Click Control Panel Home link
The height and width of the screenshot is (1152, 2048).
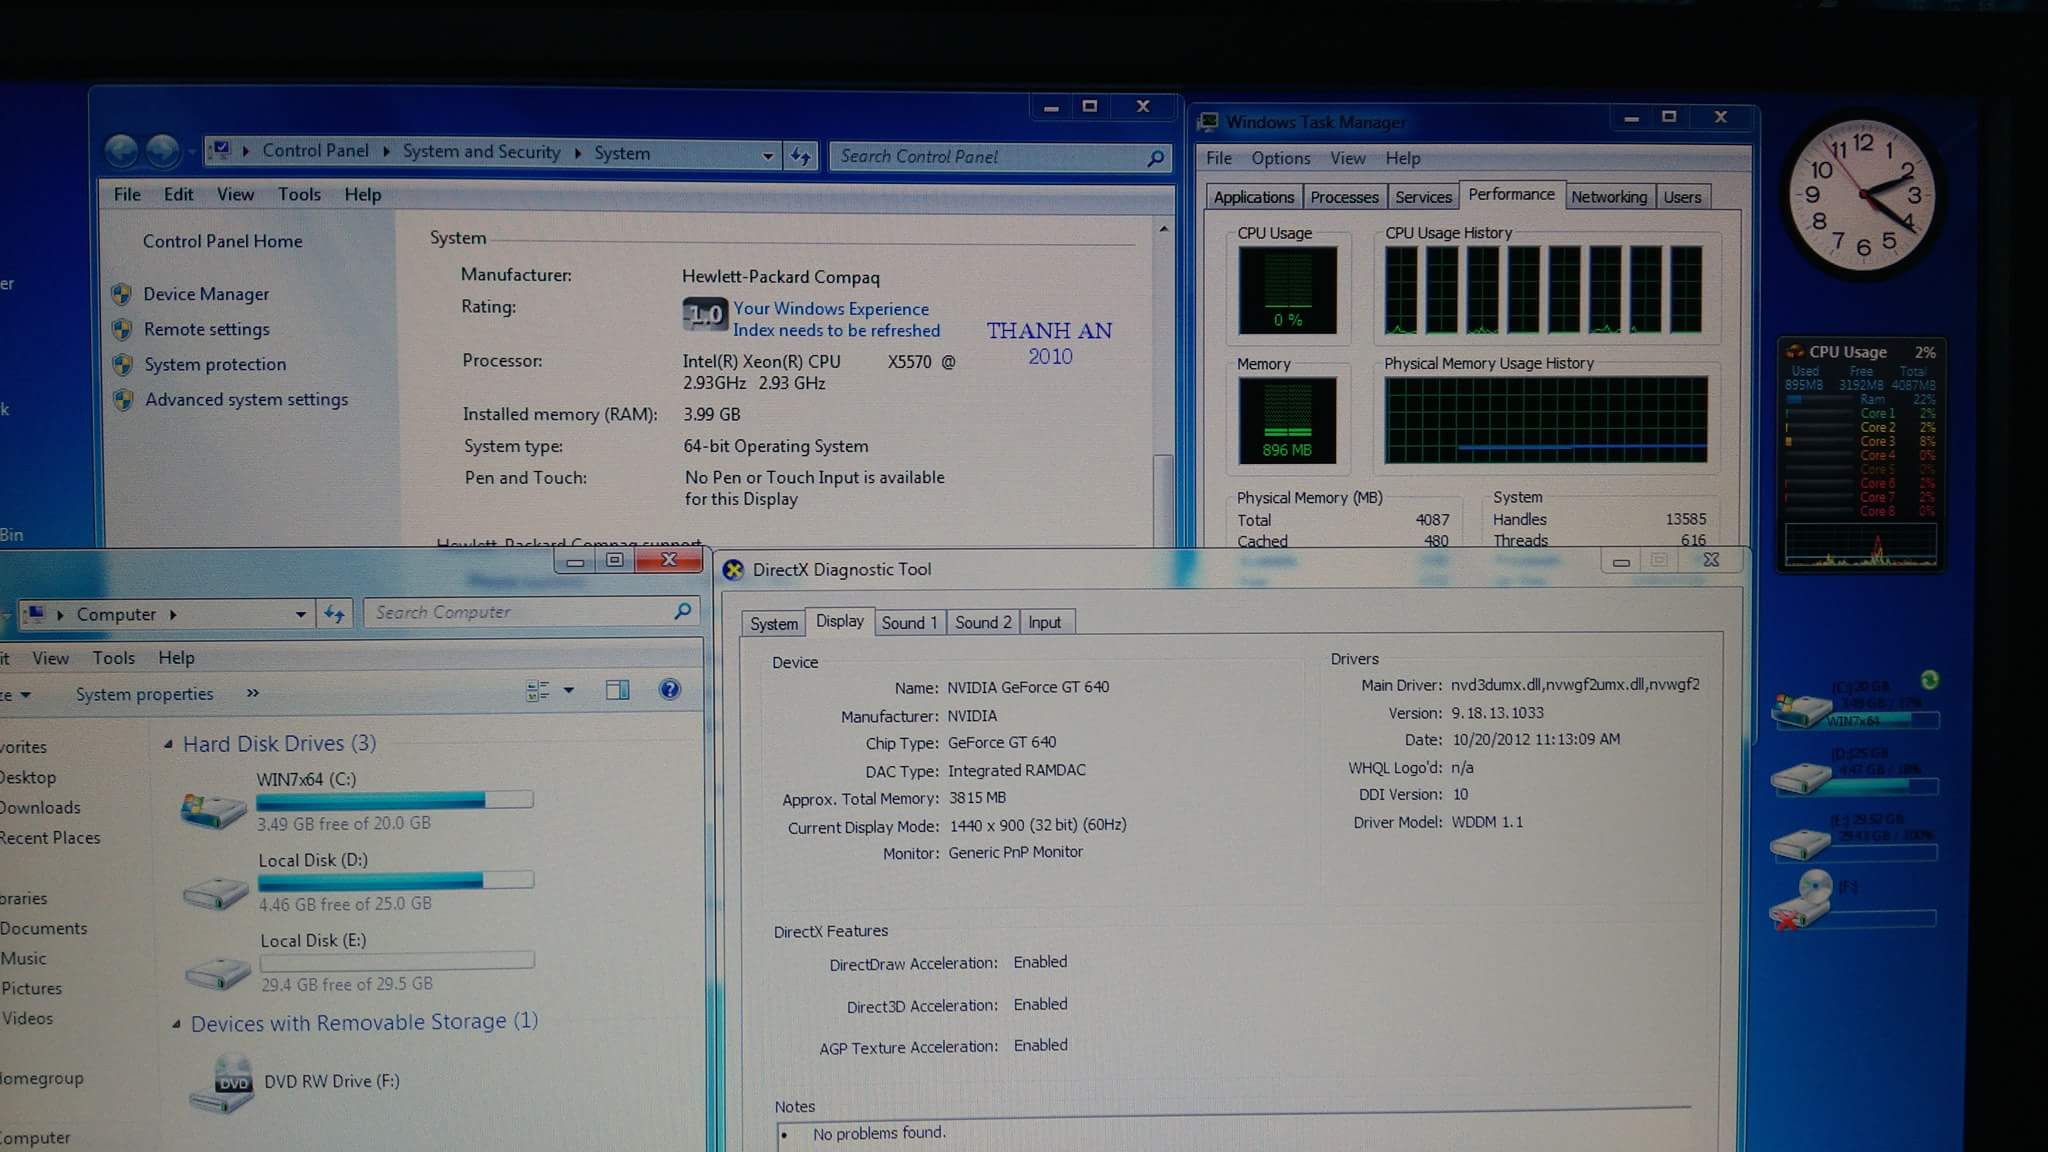point(222,241)
